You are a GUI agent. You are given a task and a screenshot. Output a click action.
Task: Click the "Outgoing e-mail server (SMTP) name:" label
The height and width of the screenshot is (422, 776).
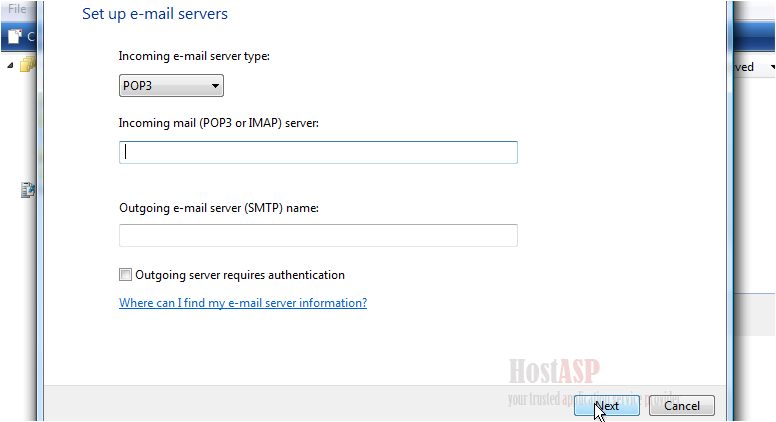(232, 207)
